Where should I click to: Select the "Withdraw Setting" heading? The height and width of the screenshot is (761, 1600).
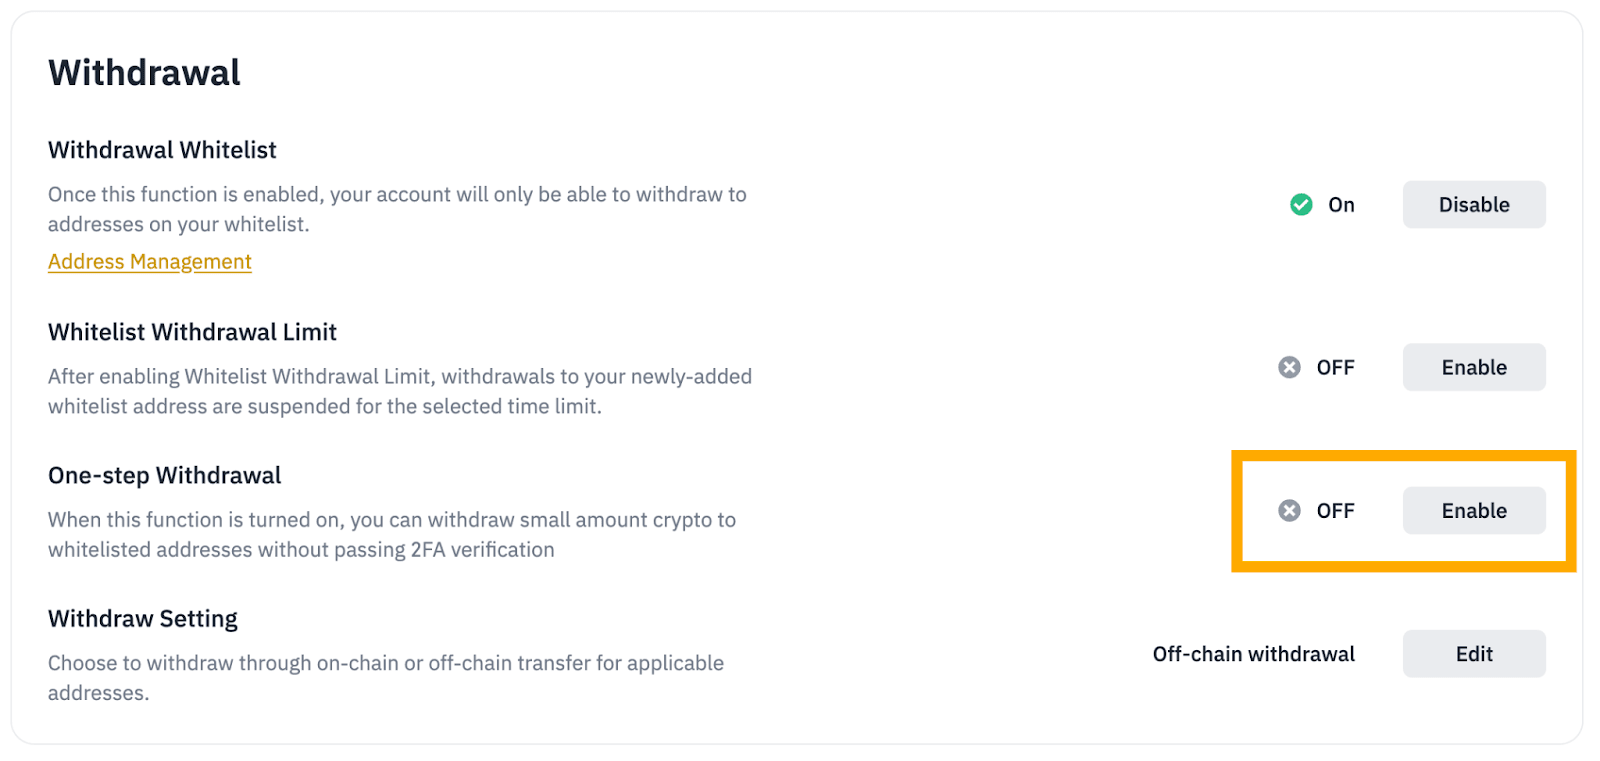click(143, 619)
